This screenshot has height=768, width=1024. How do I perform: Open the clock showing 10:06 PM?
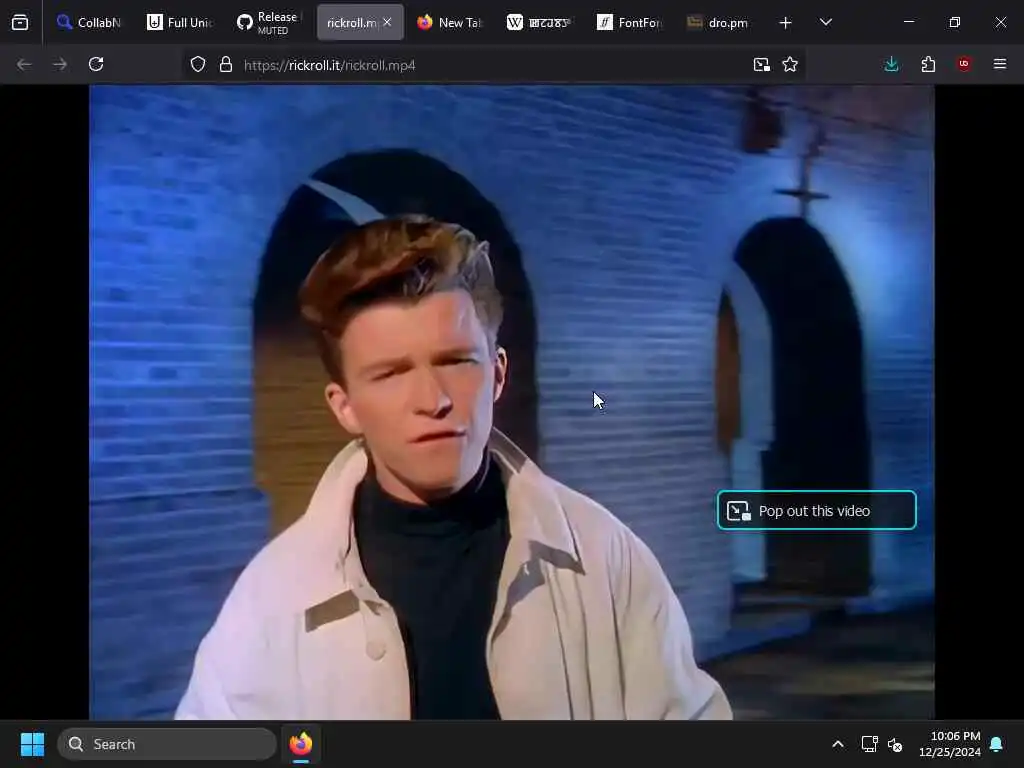tap(950, 744)
